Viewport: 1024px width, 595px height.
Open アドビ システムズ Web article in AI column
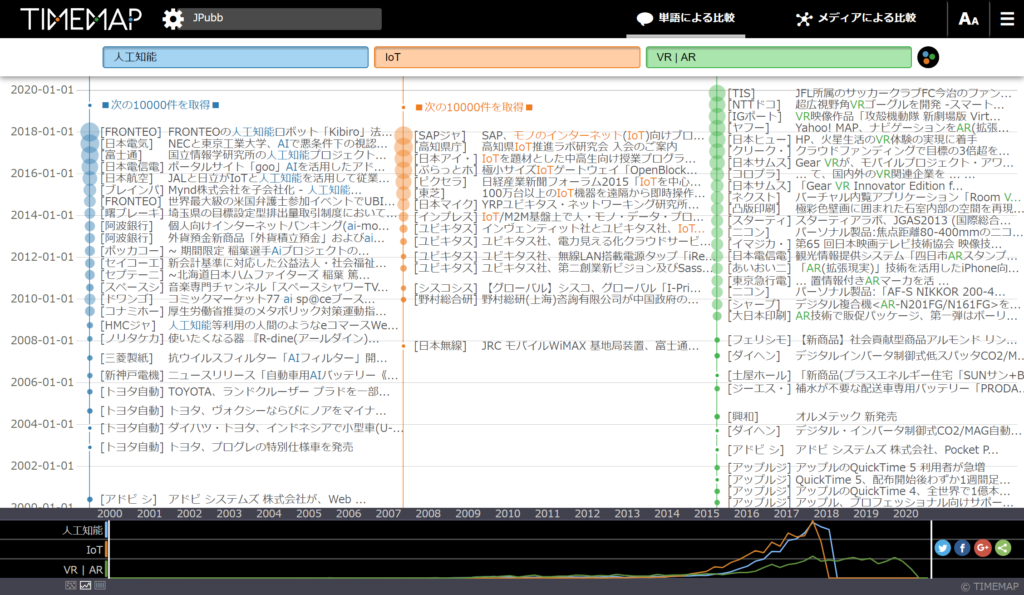click(x=232, y=500)
